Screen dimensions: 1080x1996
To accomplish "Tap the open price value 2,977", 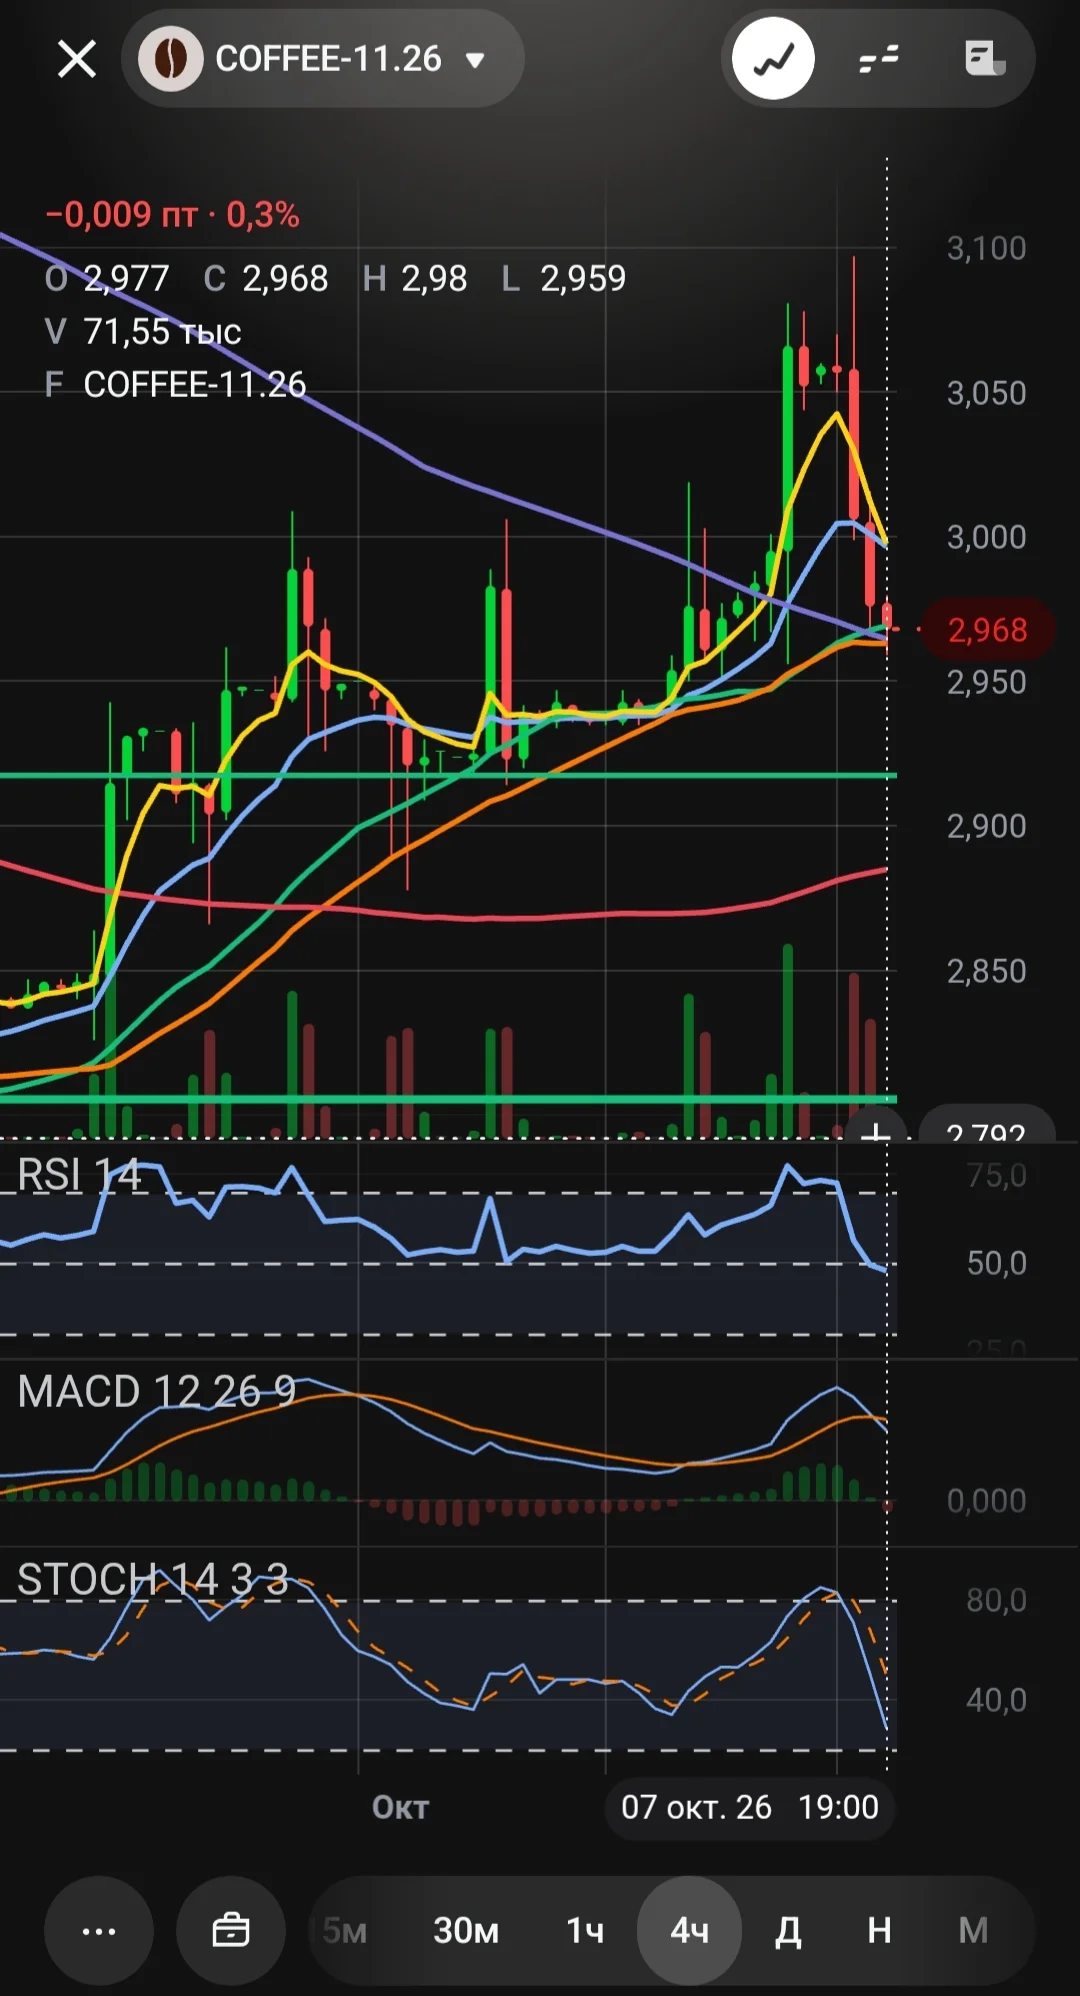I will [127, 279].
